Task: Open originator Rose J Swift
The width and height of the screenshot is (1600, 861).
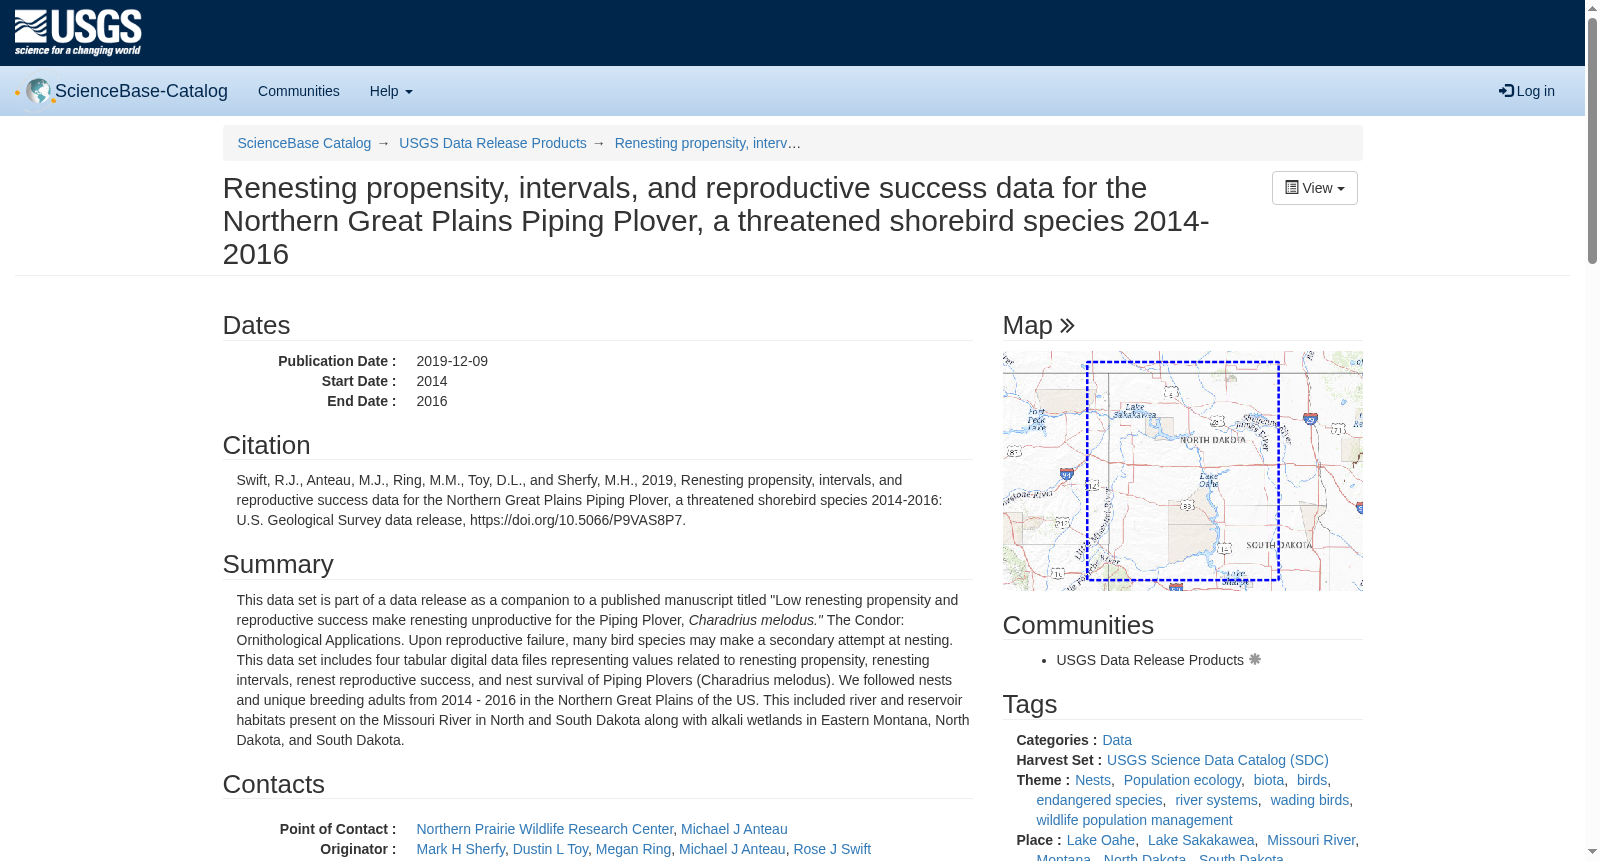Action: [832, 849]
